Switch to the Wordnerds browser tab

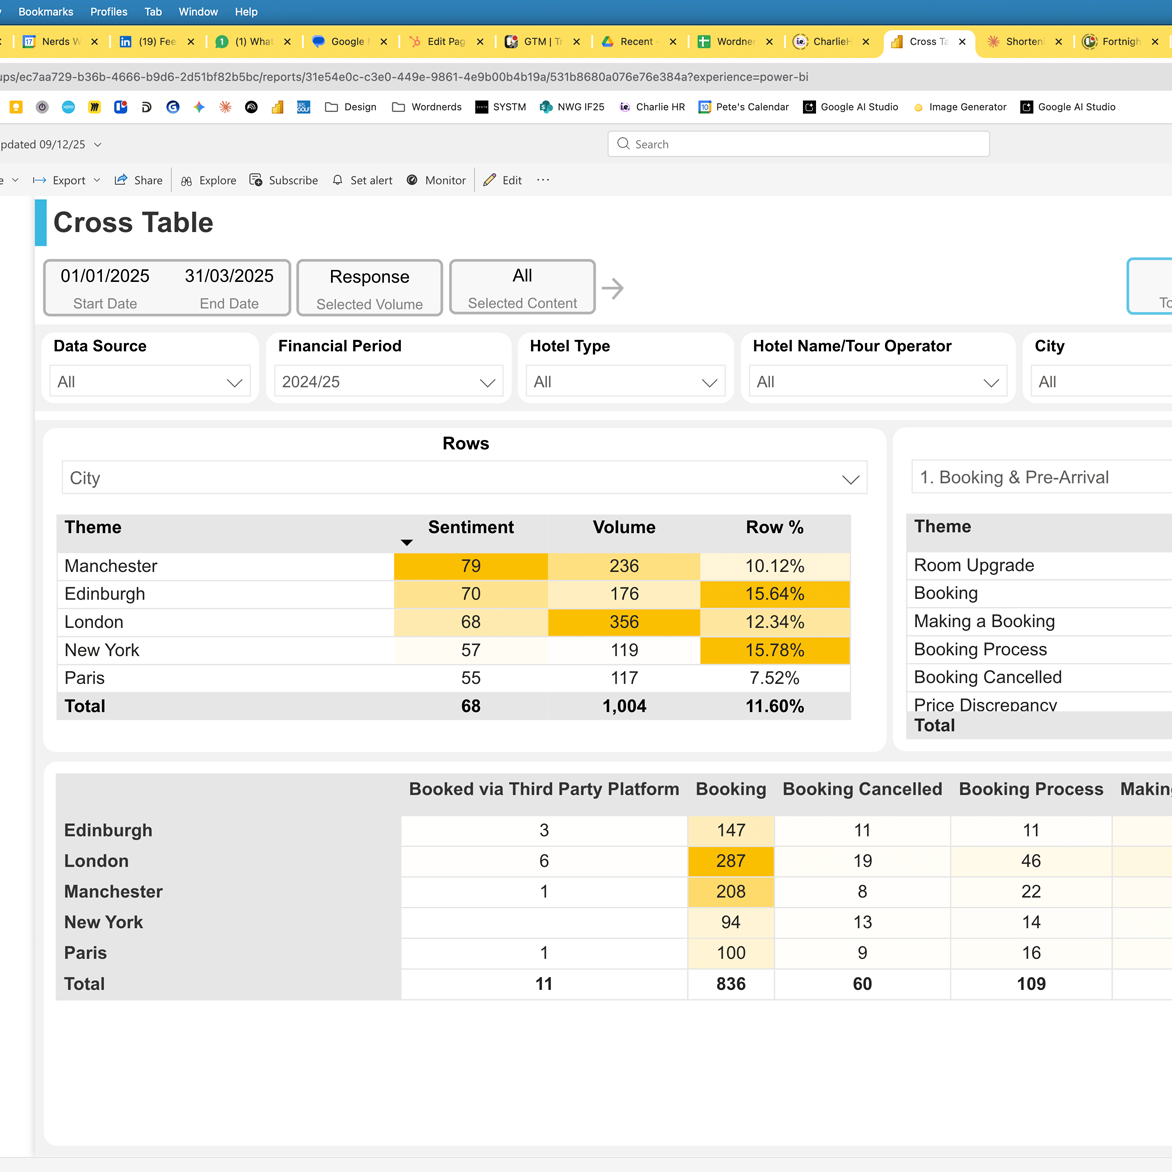point(735,42)
